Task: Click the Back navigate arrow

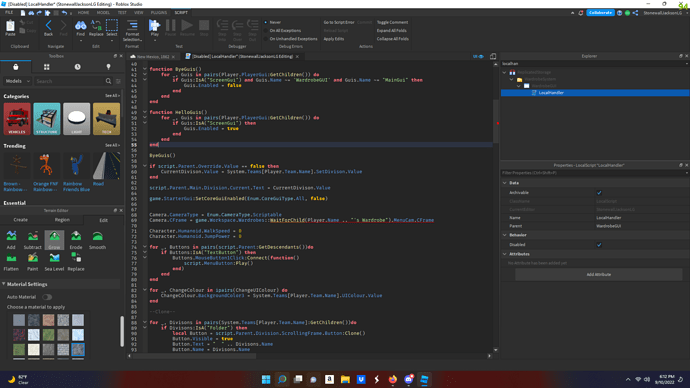Action: tap(48, 27)
